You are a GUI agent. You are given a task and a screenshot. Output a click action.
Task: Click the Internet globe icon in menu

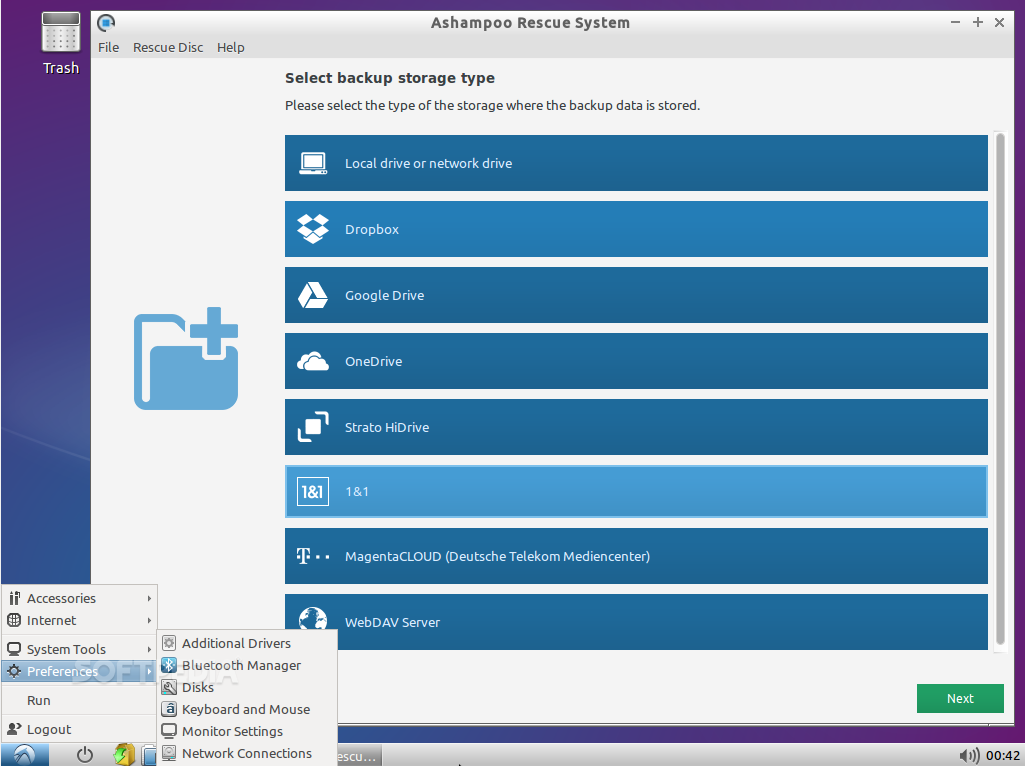(x=14, y=620)
